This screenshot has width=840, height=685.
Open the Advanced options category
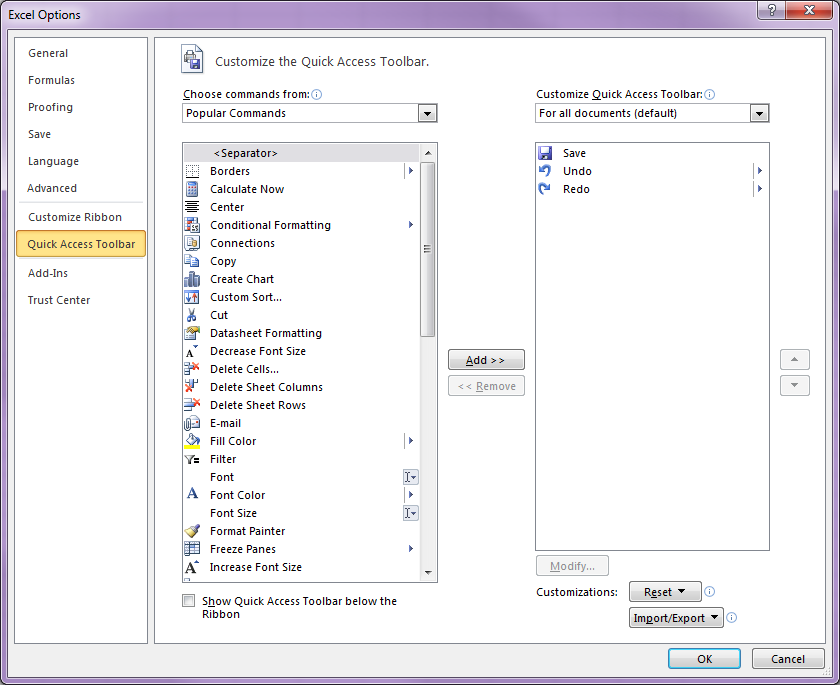pos(52,188)
